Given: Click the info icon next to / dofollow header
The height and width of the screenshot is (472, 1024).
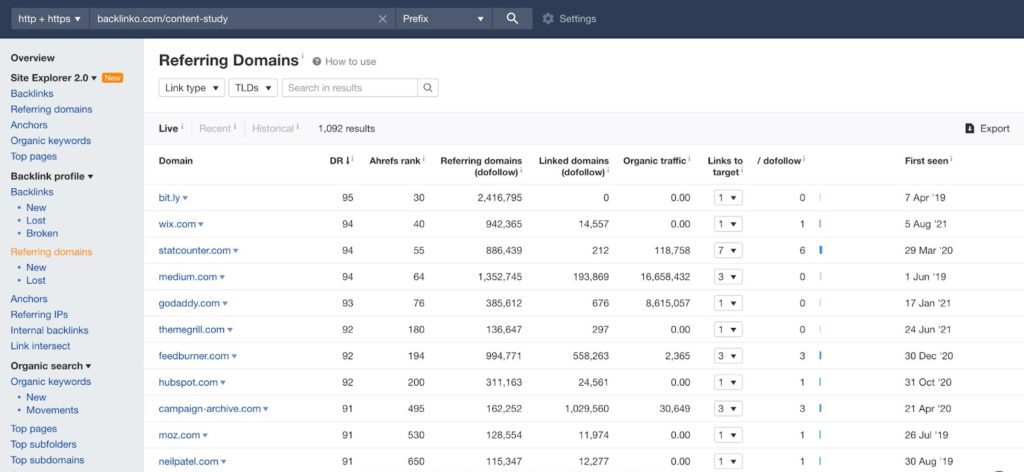Looking at the screenshot, I should tap(803, 158).
